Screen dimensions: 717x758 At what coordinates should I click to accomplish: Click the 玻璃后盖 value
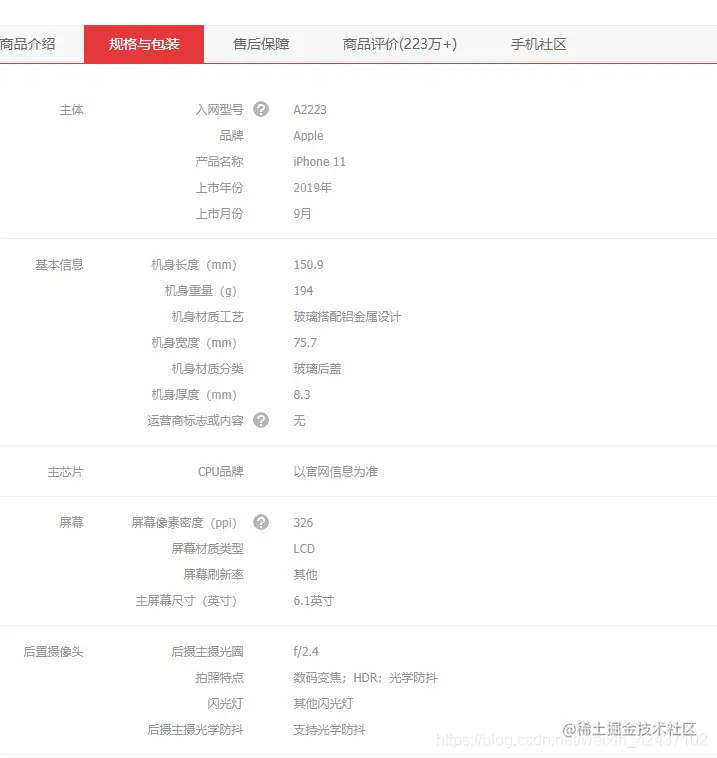(x=317, y=369)
